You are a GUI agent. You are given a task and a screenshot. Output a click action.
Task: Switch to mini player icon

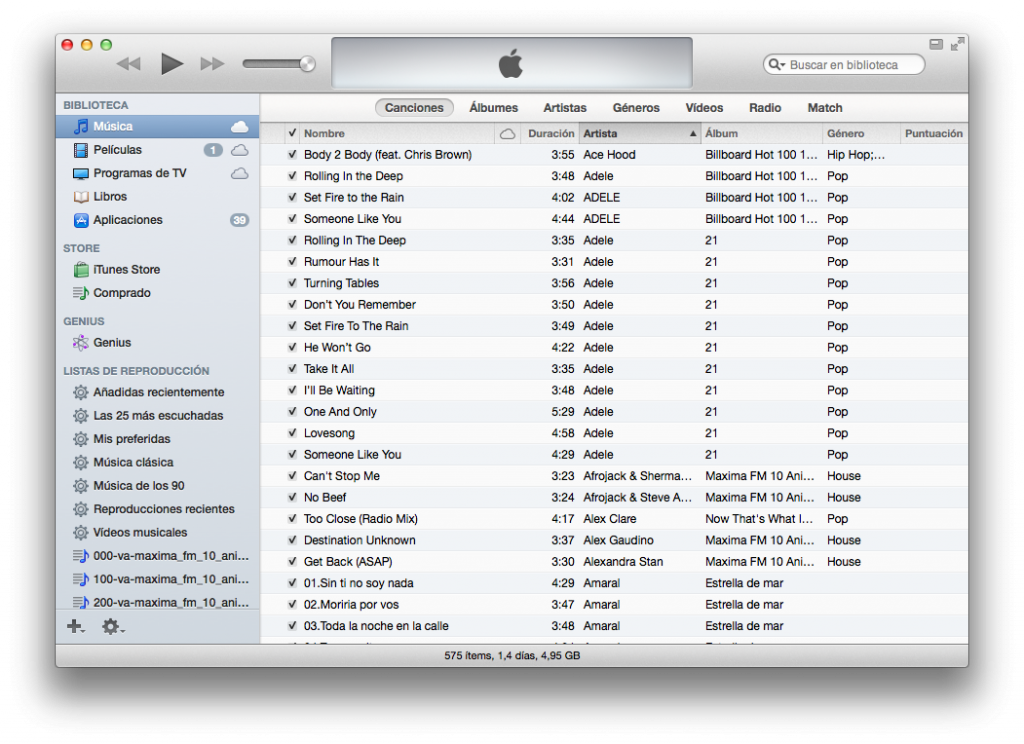click(x=936, y=44)
